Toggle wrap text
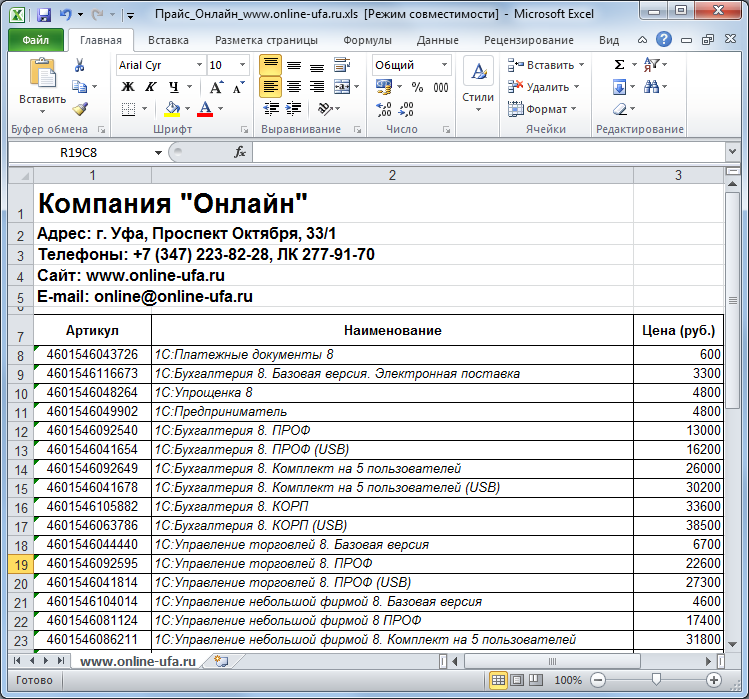 tap(342, 65)
